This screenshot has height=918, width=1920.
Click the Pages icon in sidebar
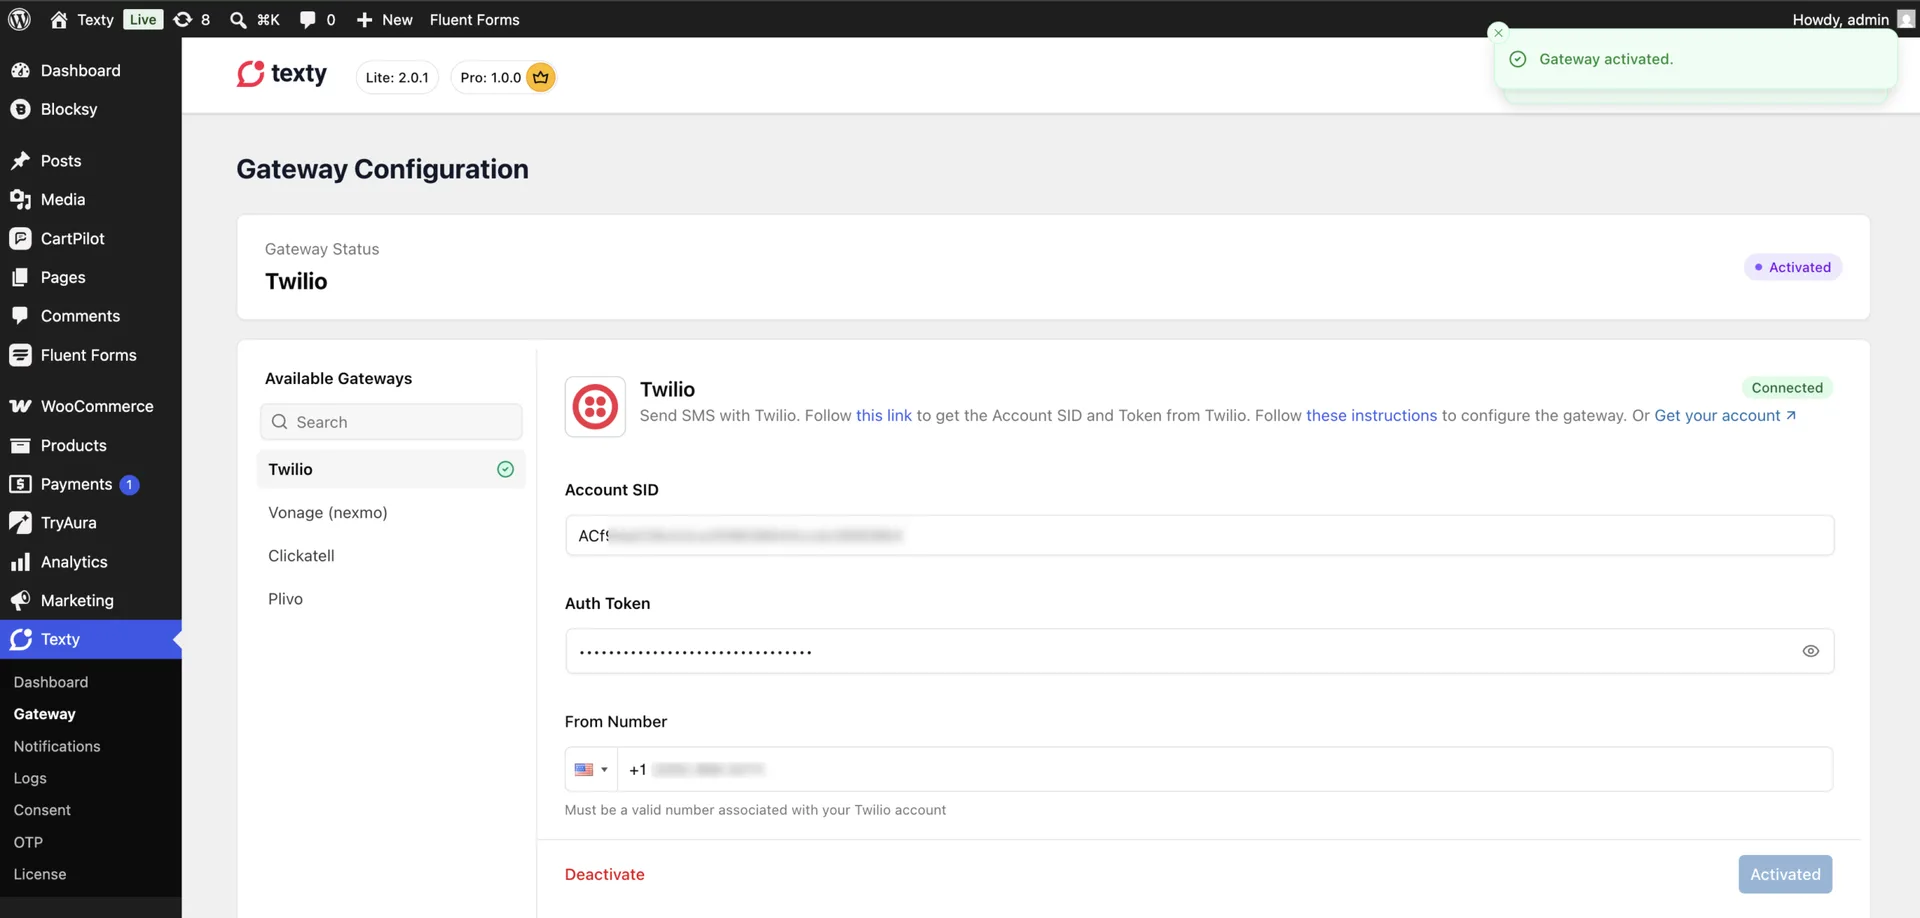(x=20, y=277)
